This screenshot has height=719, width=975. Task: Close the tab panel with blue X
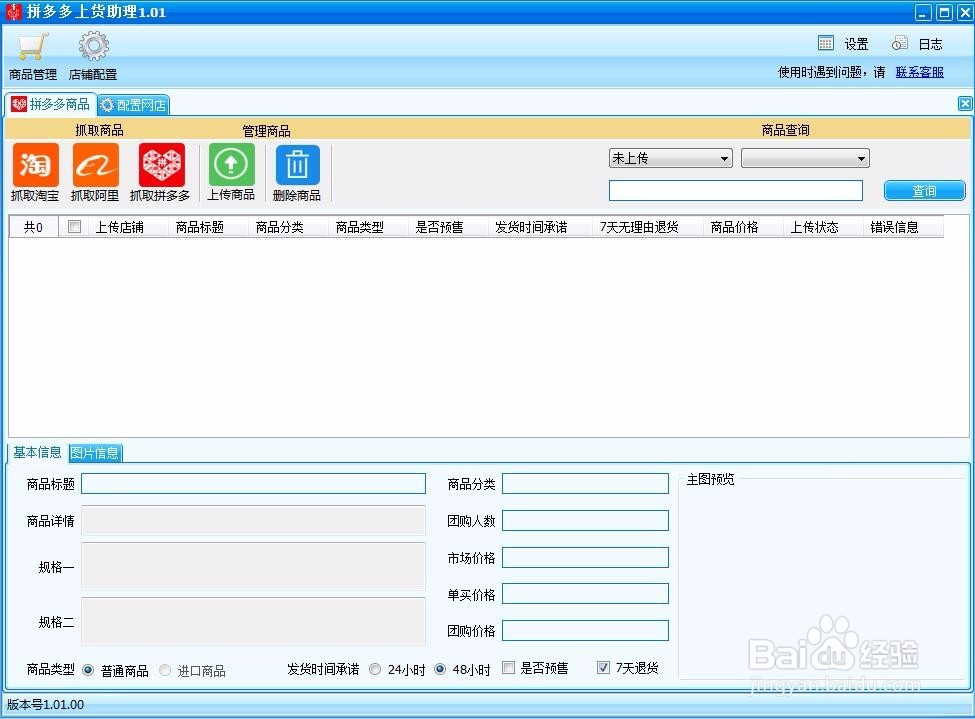click(x=964, y=104)
